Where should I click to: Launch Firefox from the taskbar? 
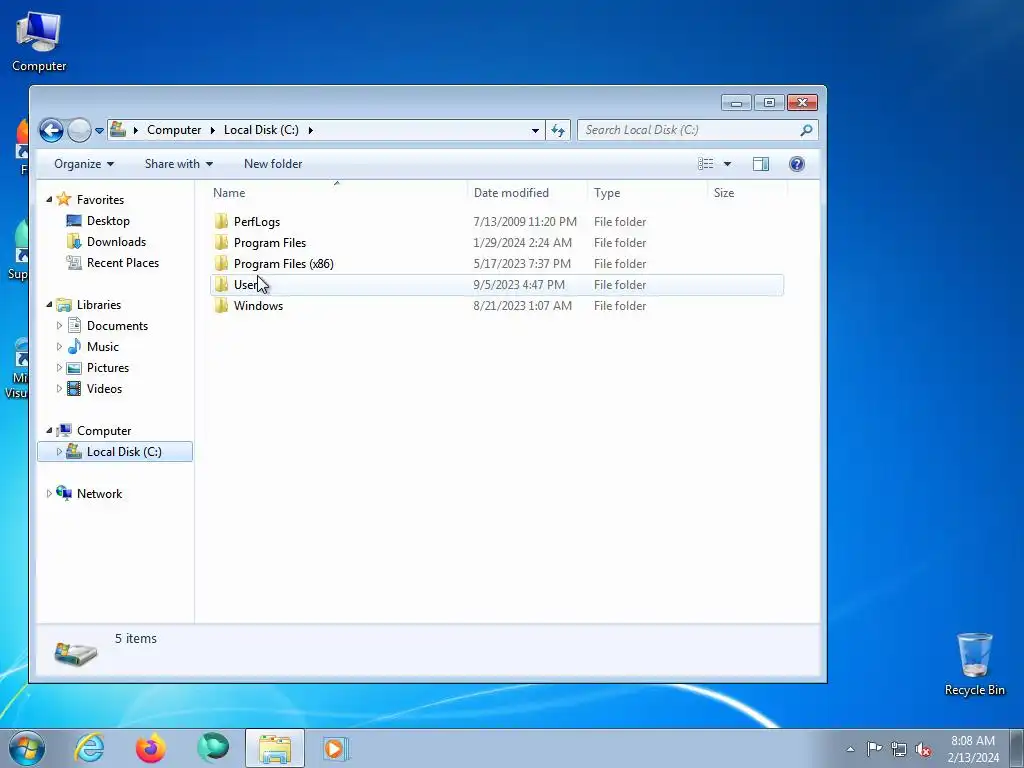151,748
